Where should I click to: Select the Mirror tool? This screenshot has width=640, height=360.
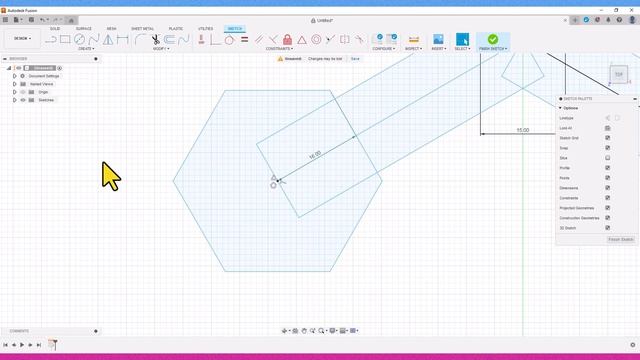108,40
